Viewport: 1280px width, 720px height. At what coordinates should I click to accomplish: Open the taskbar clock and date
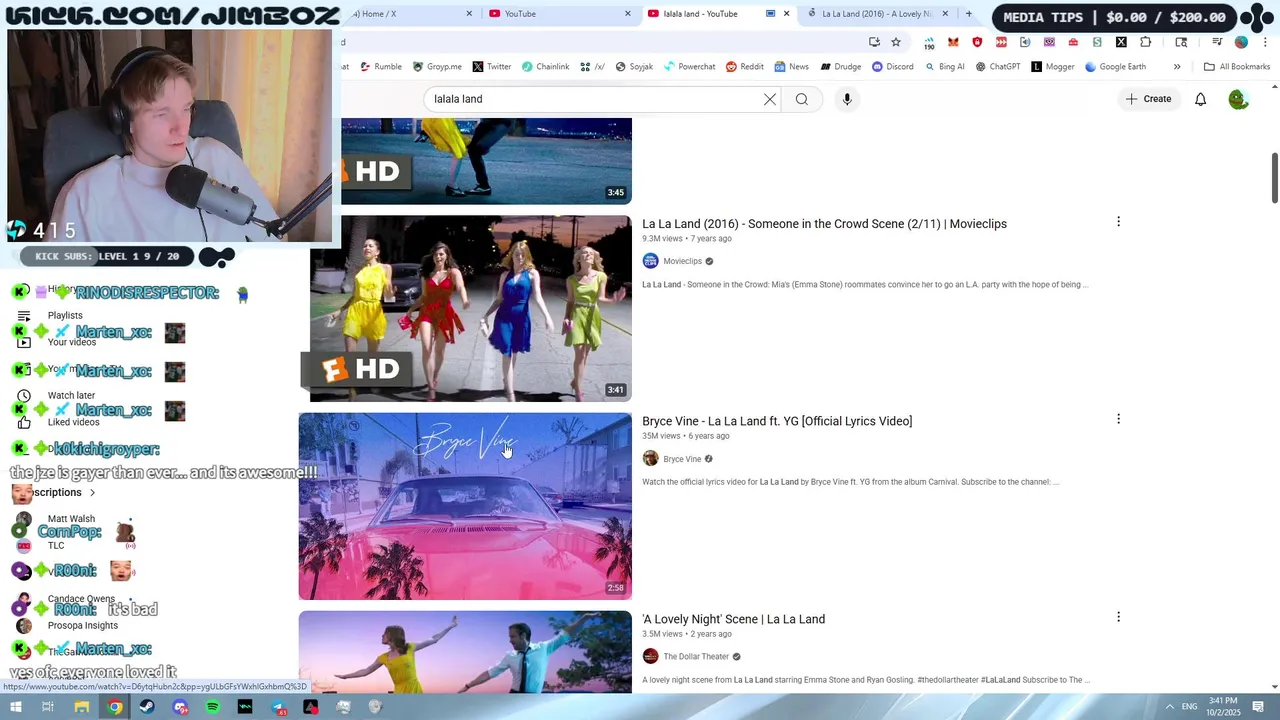pyautogui.click(x=1223, y=707)
